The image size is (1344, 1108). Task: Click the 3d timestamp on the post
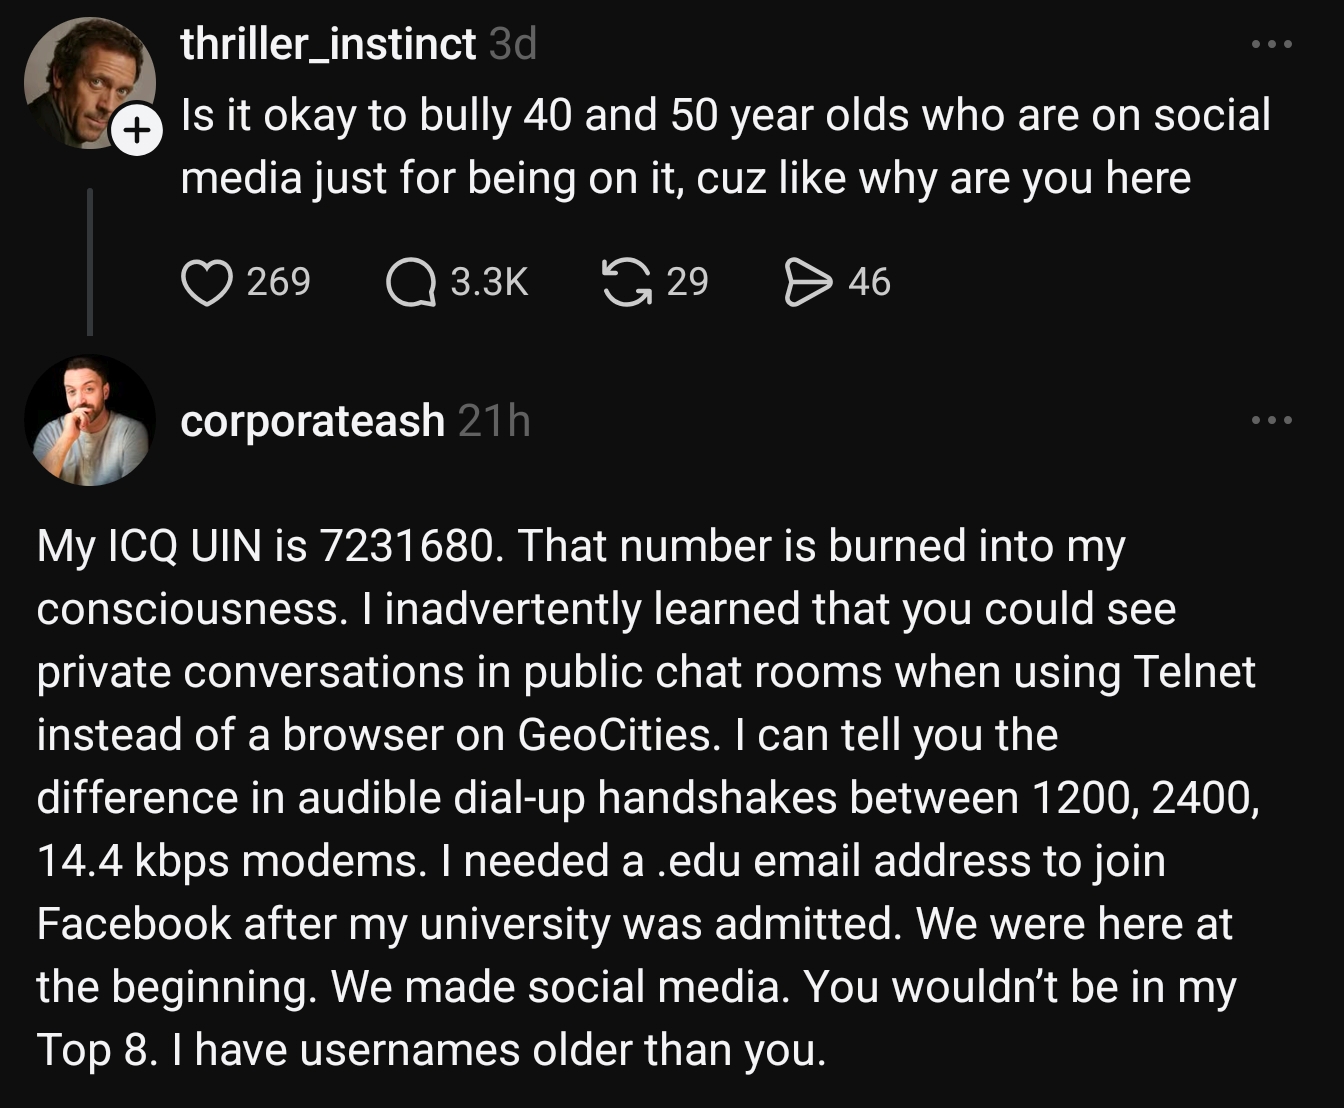pyautogui.click(x=513, y=44)
